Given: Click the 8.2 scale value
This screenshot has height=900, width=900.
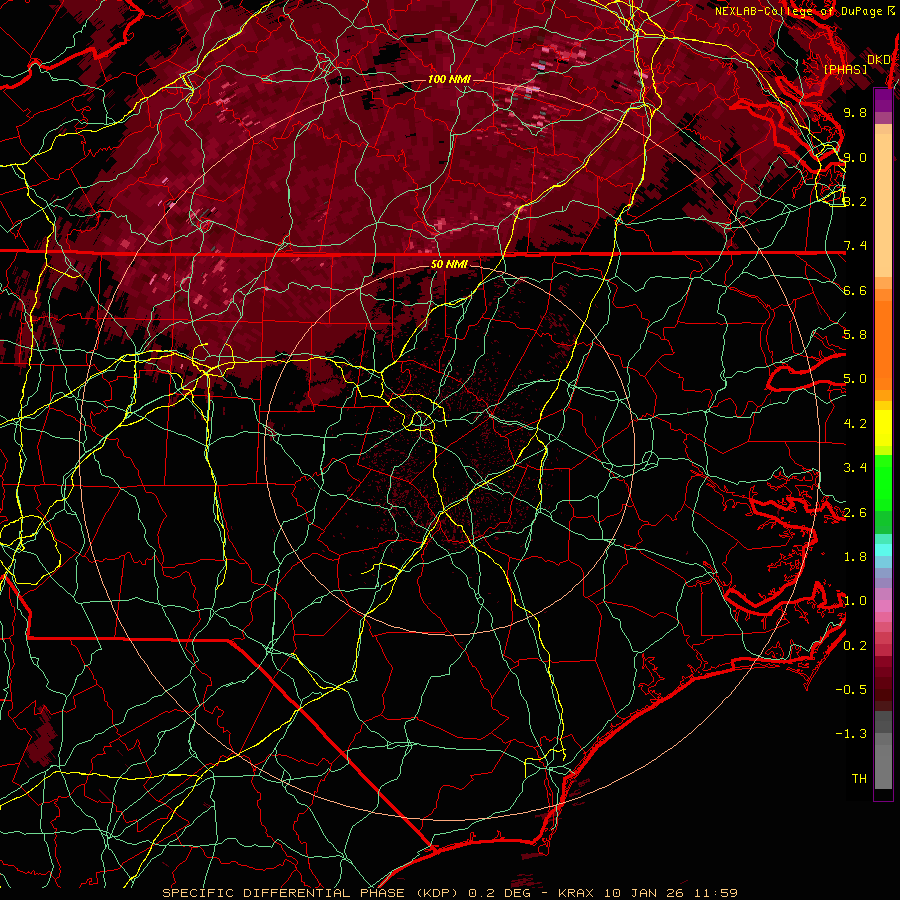Looking at the screenshot, I should 855,201.
